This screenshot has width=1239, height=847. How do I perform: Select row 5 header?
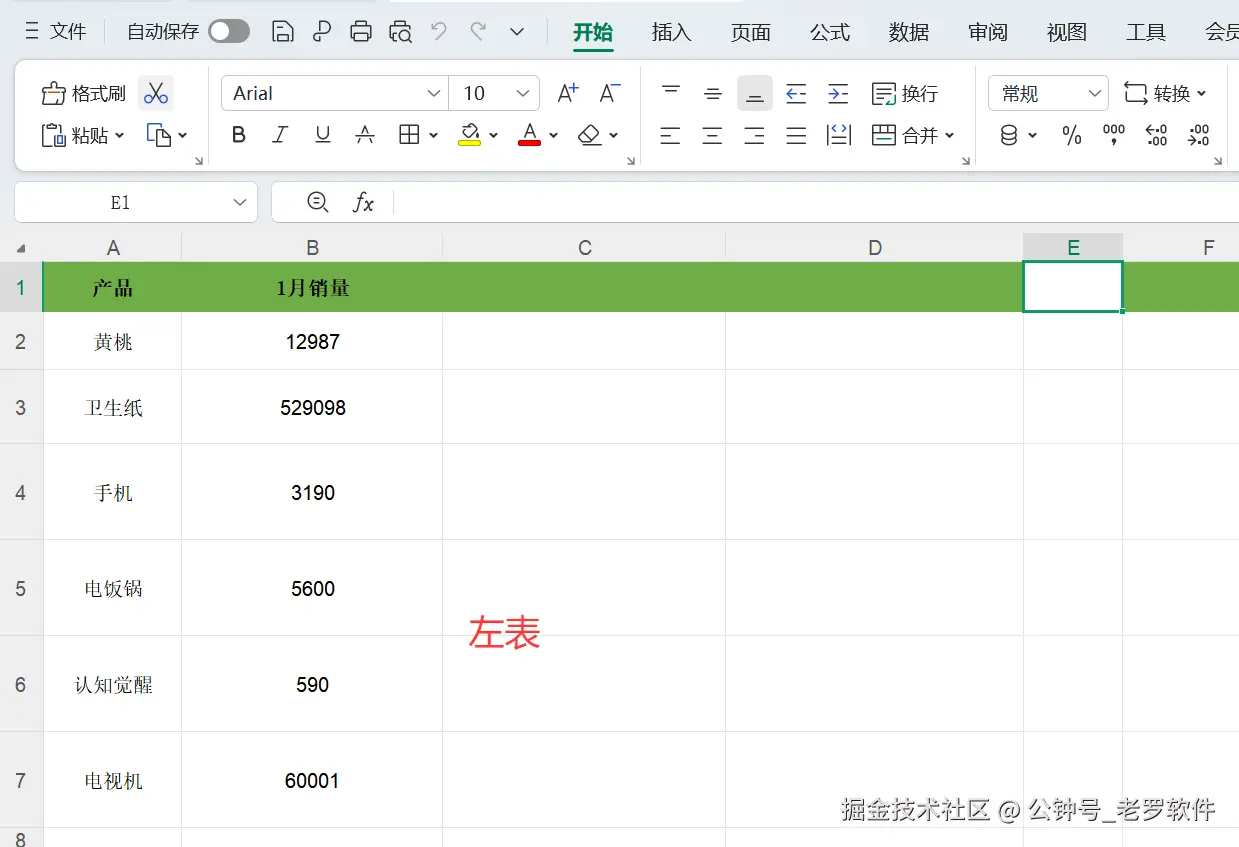coord(21,588)
